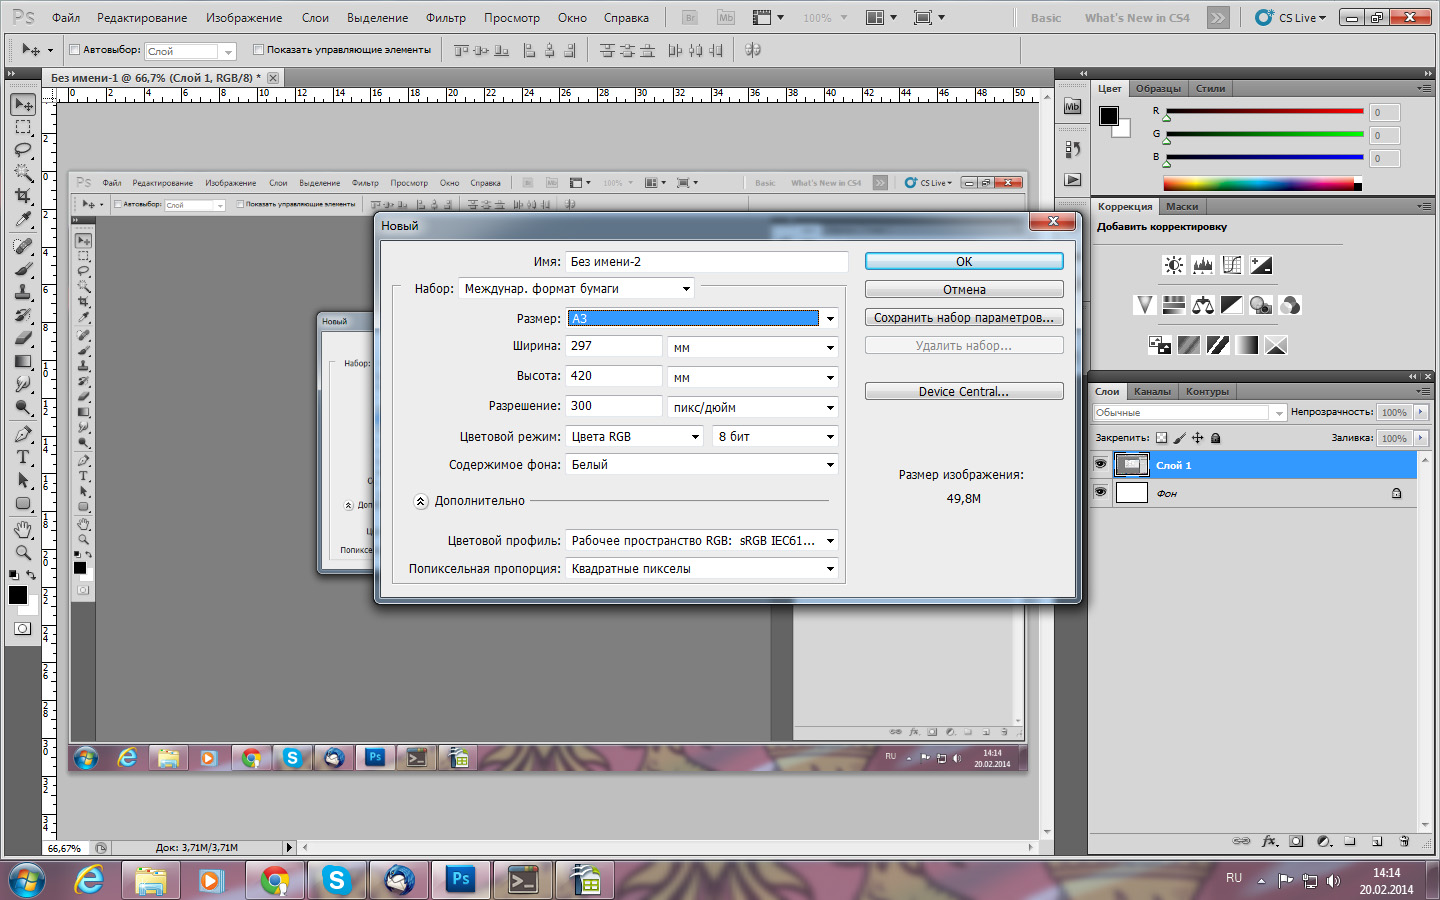The image size is (1440, 900).
Task: Add a Brightness/Contrast adjustment
Action: pyautogui.click(x=1174, y=265)
